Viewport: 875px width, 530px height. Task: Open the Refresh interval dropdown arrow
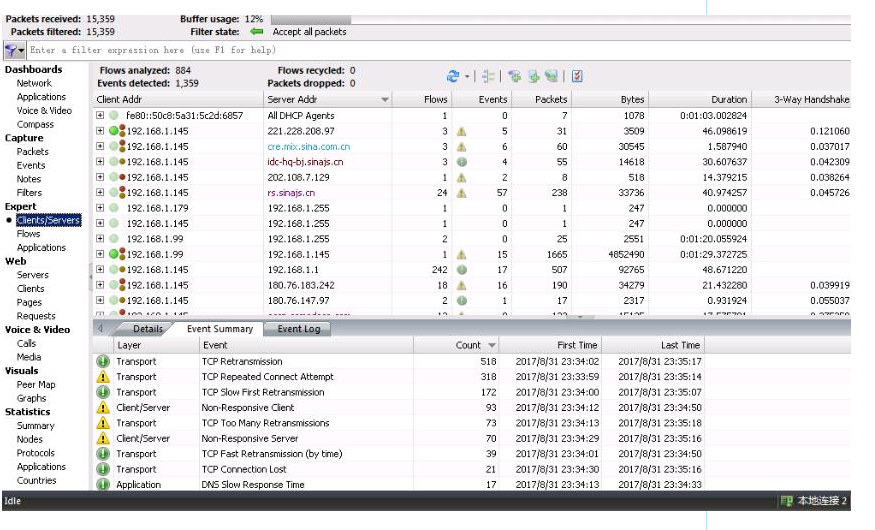coord(467,76)
